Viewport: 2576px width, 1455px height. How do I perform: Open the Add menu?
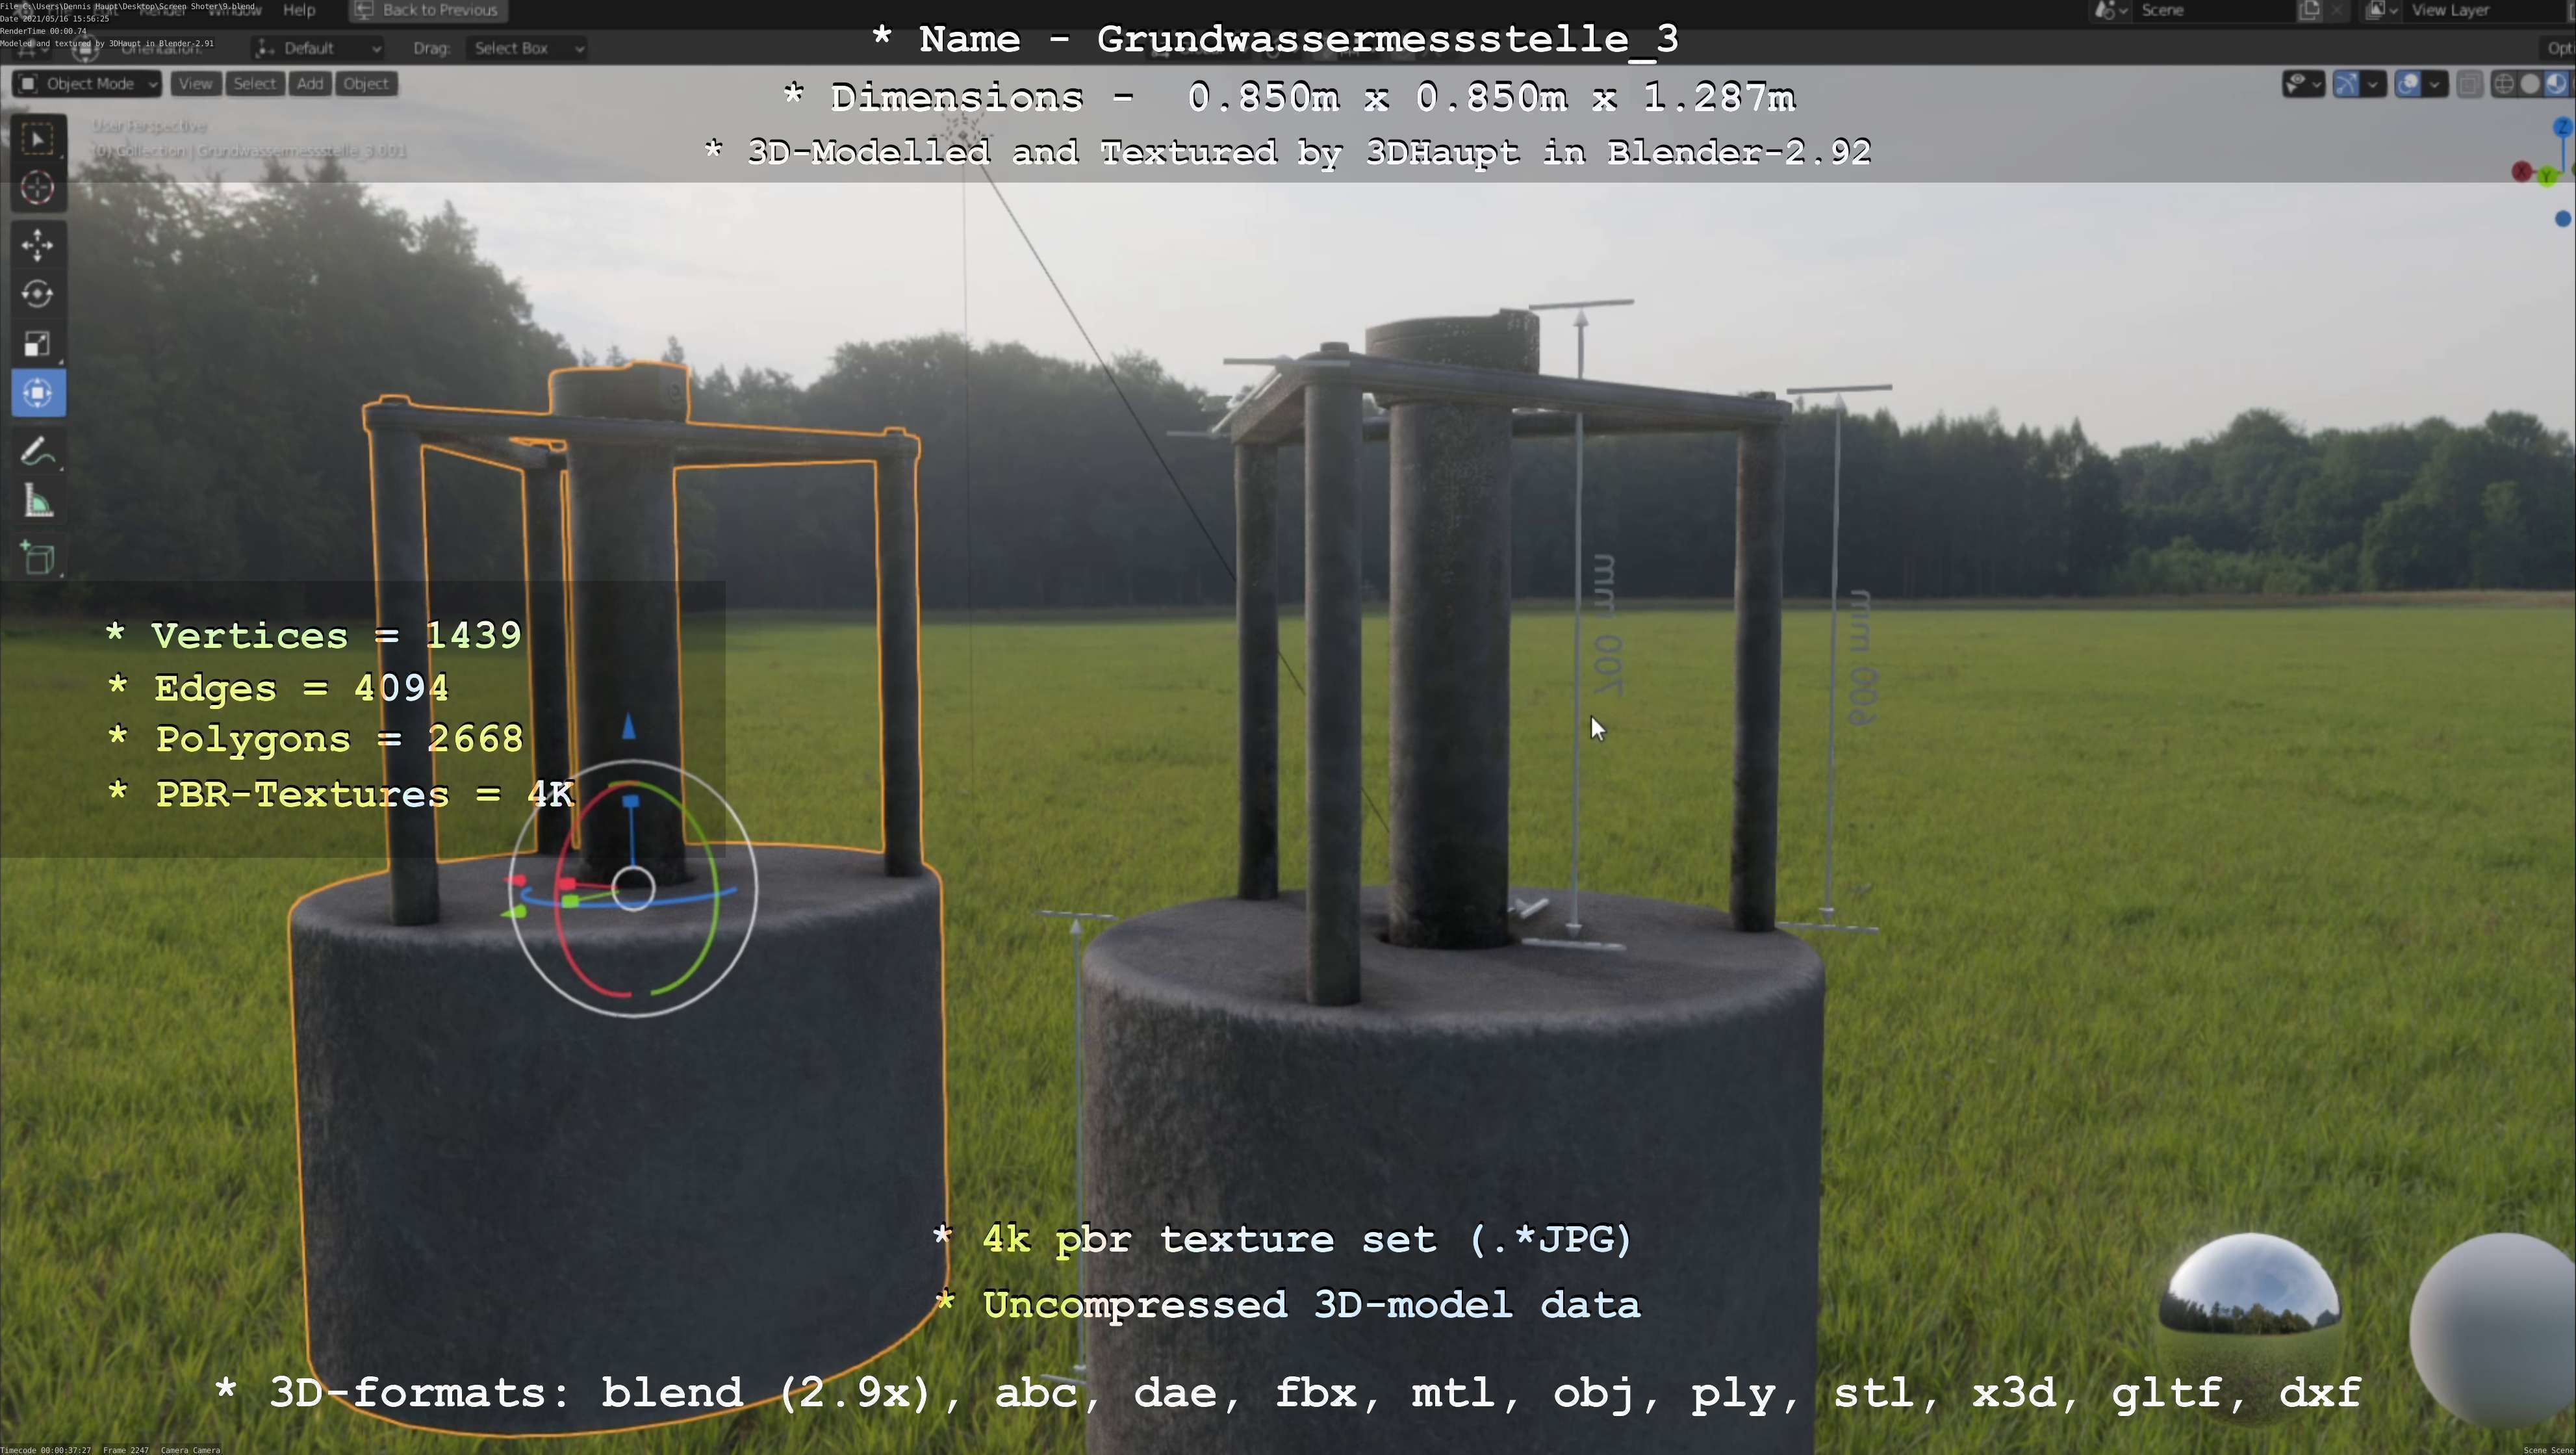point(310,84)
